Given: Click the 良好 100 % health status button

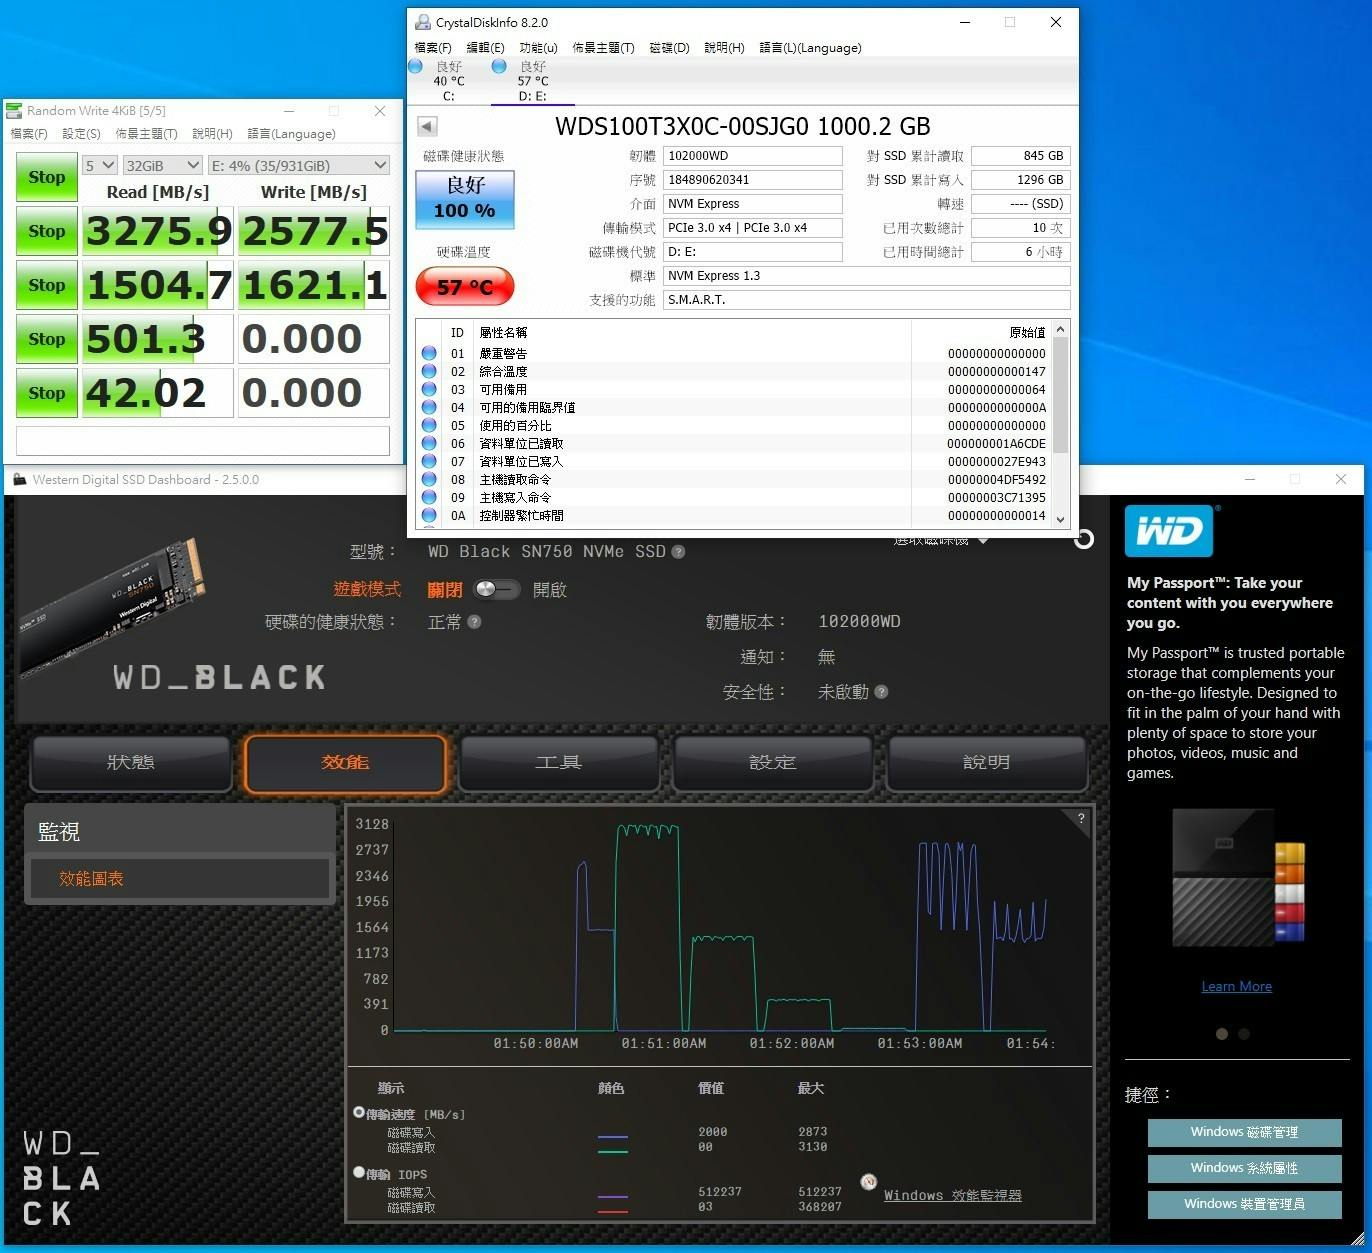Looking at the screenshot, I should click(465, 199).
